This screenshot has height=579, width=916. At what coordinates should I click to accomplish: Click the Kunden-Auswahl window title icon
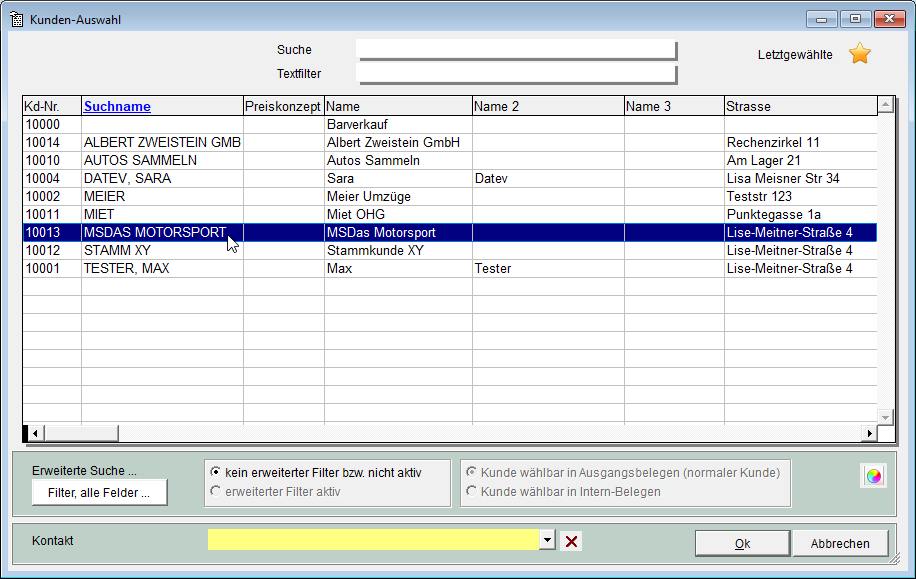16,19
